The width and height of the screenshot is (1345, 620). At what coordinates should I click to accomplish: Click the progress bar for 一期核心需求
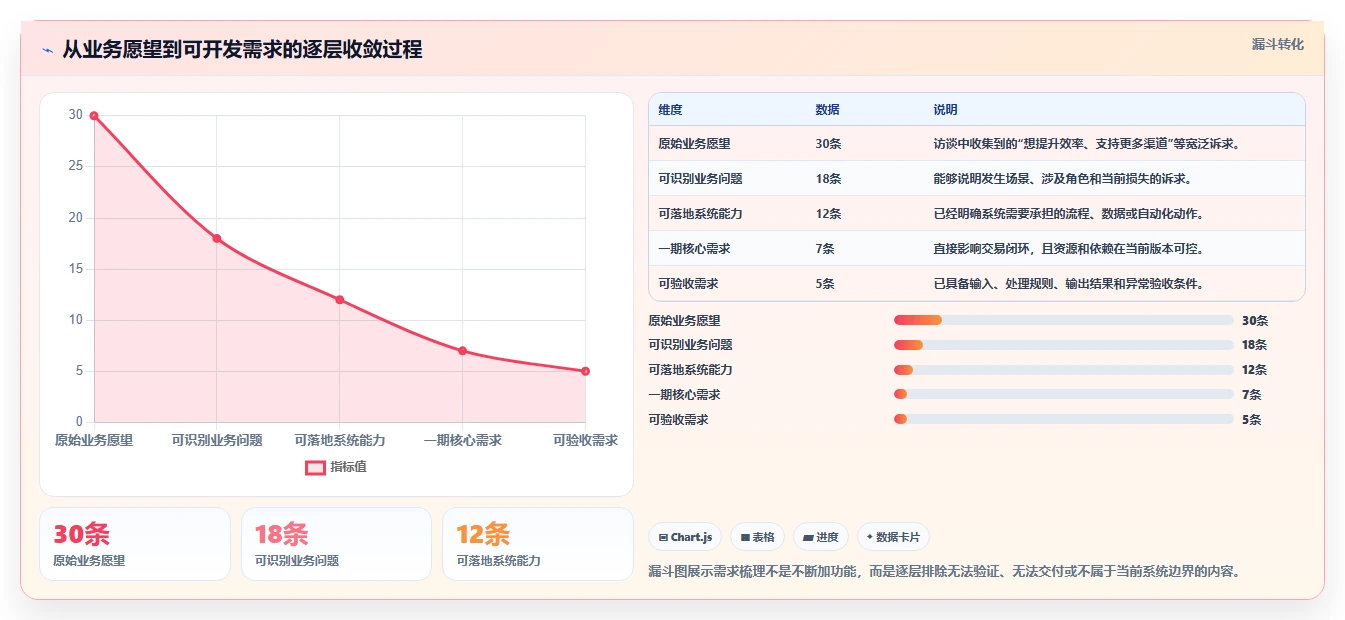1063,395
